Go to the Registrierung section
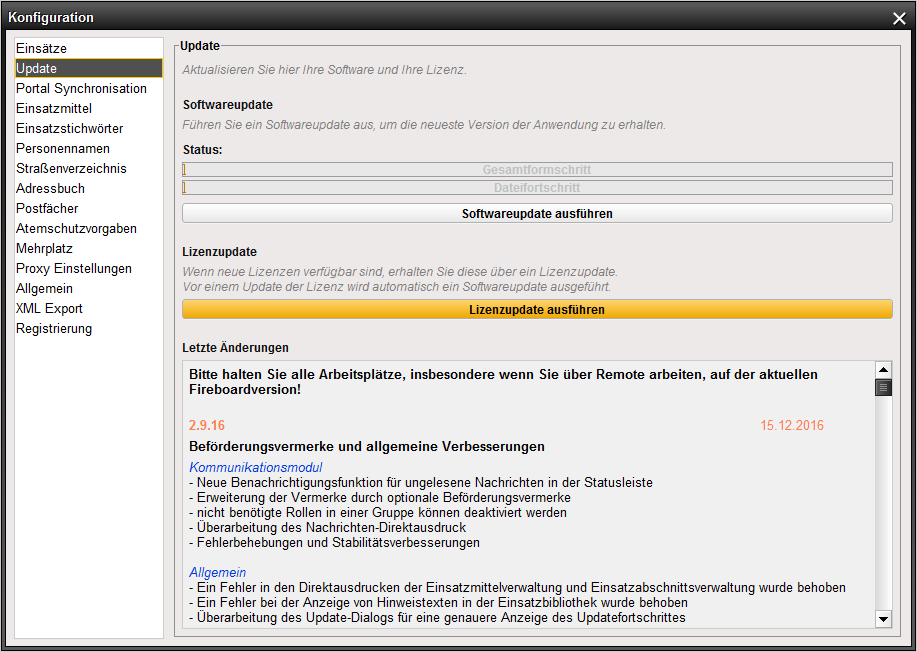This screenshot has height=652, width=917. pos(54,328)
